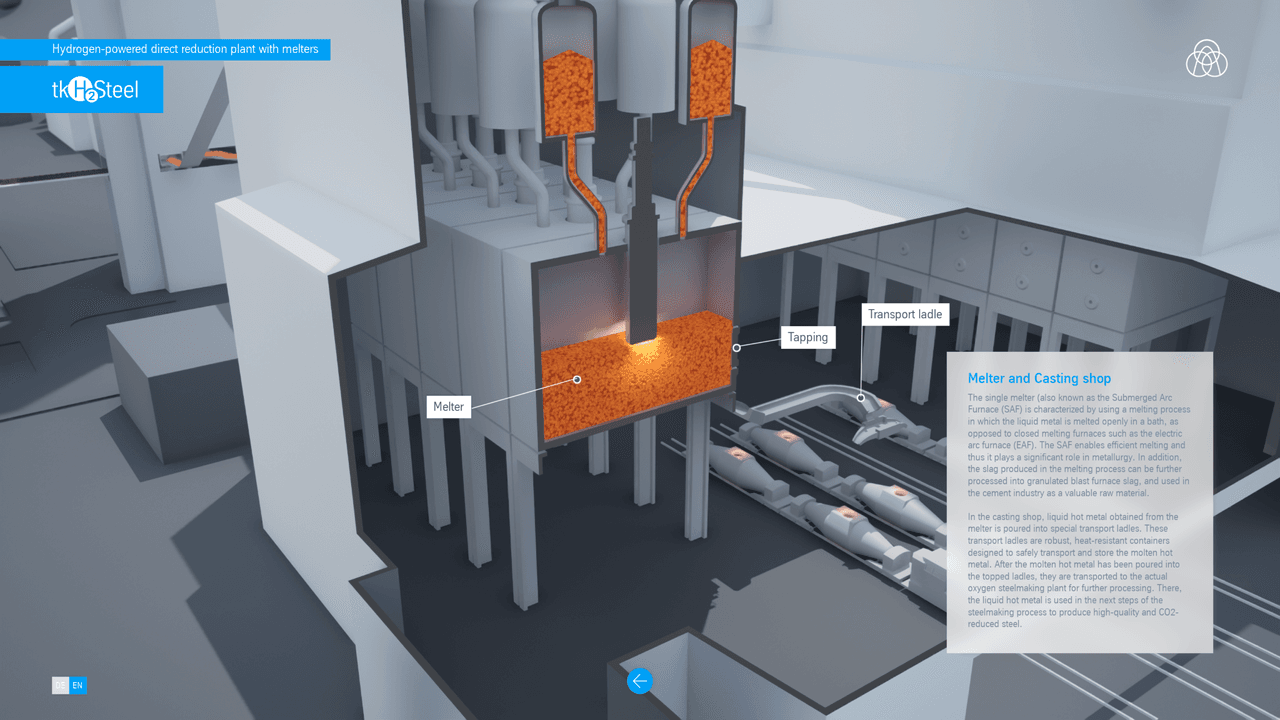Open the Tapping label tag
Screen dimensions: 1280x720
tap(807, 337)
